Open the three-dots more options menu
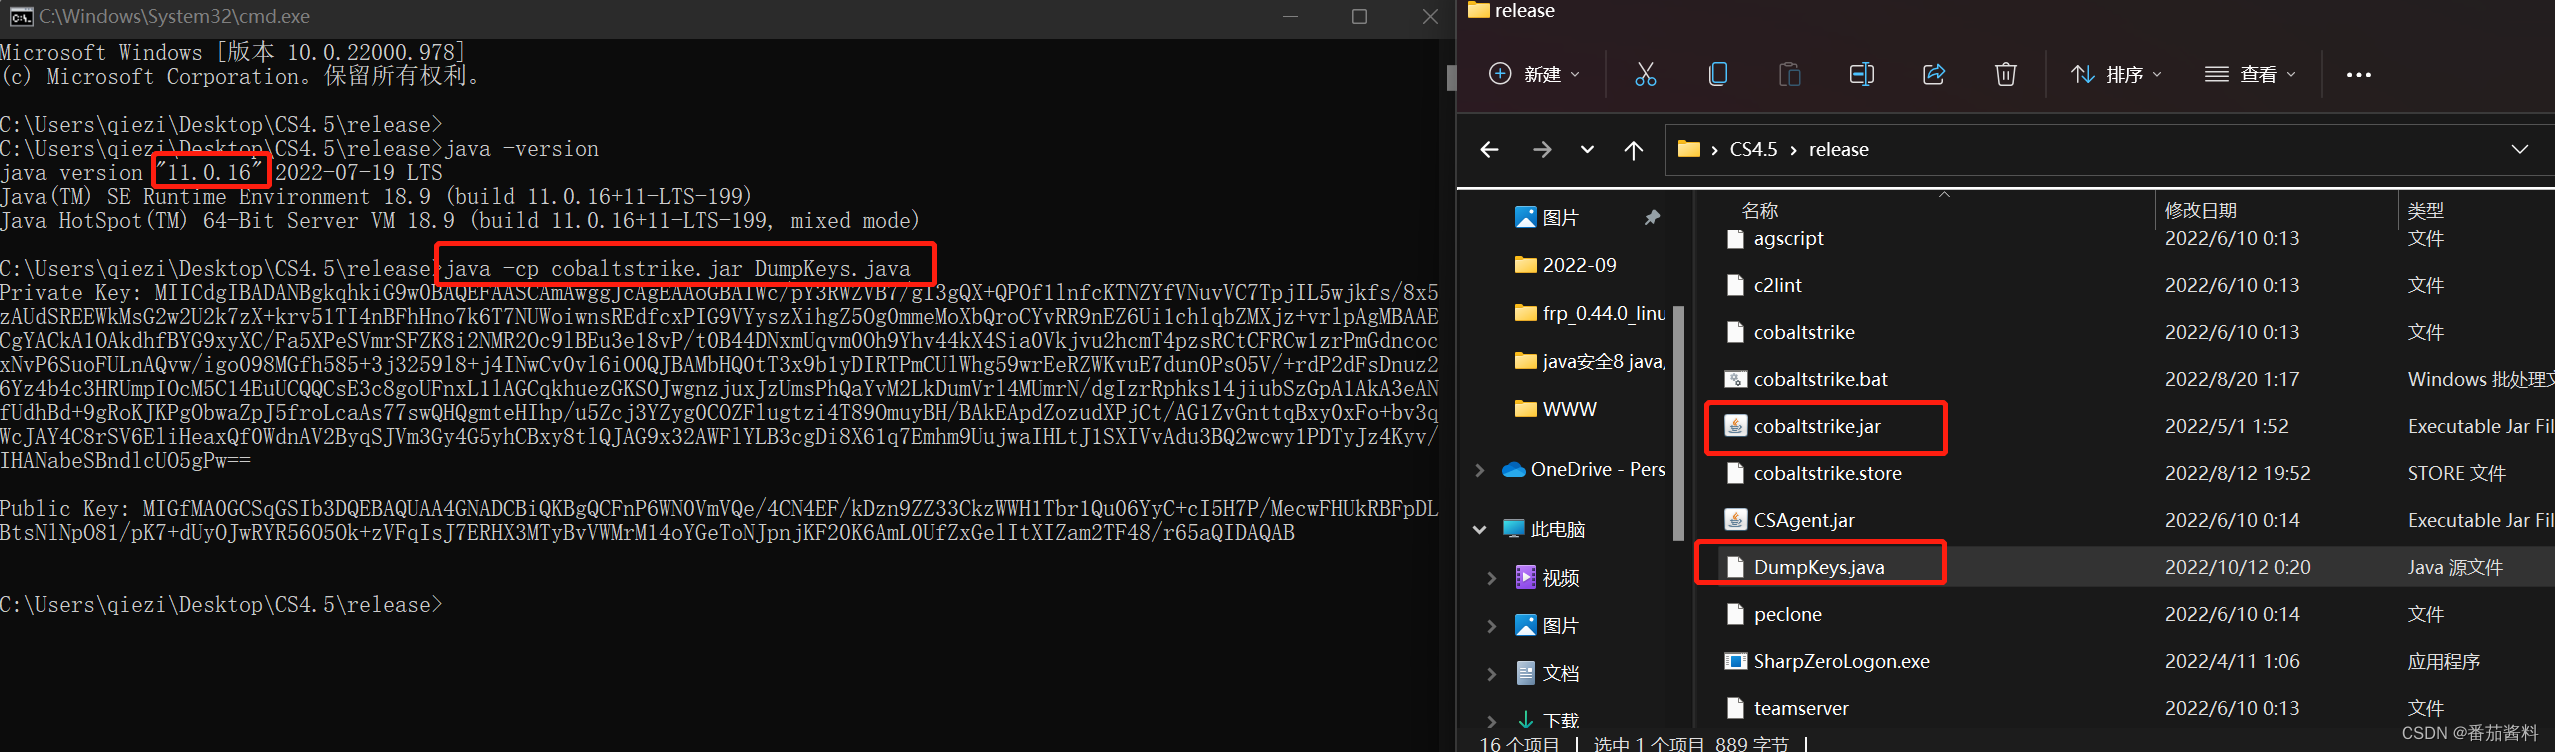2555x752 pixels. 2358,74
